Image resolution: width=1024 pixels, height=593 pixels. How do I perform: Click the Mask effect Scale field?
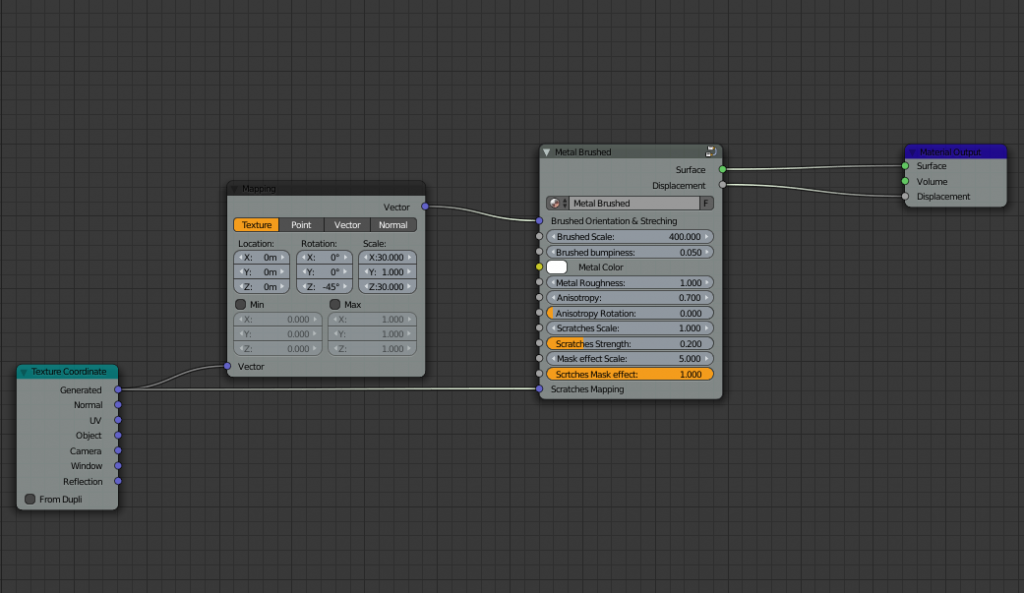(630, 359)
